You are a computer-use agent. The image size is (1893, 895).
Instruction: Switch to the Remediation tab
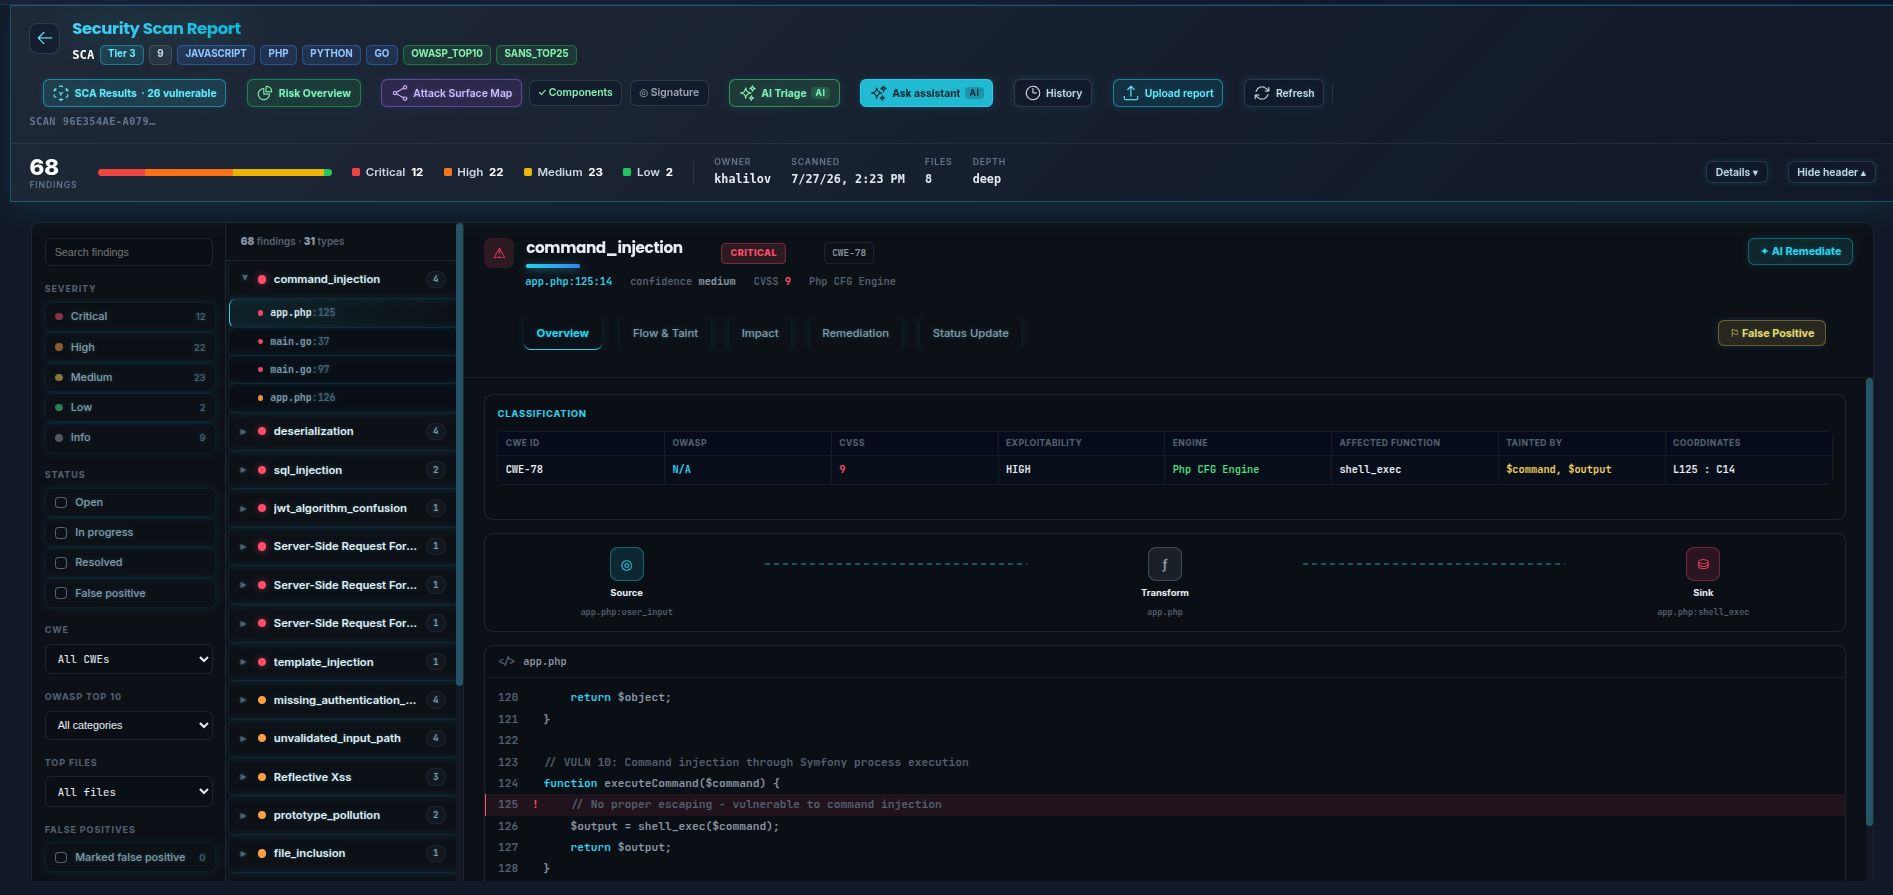(855, 333)
